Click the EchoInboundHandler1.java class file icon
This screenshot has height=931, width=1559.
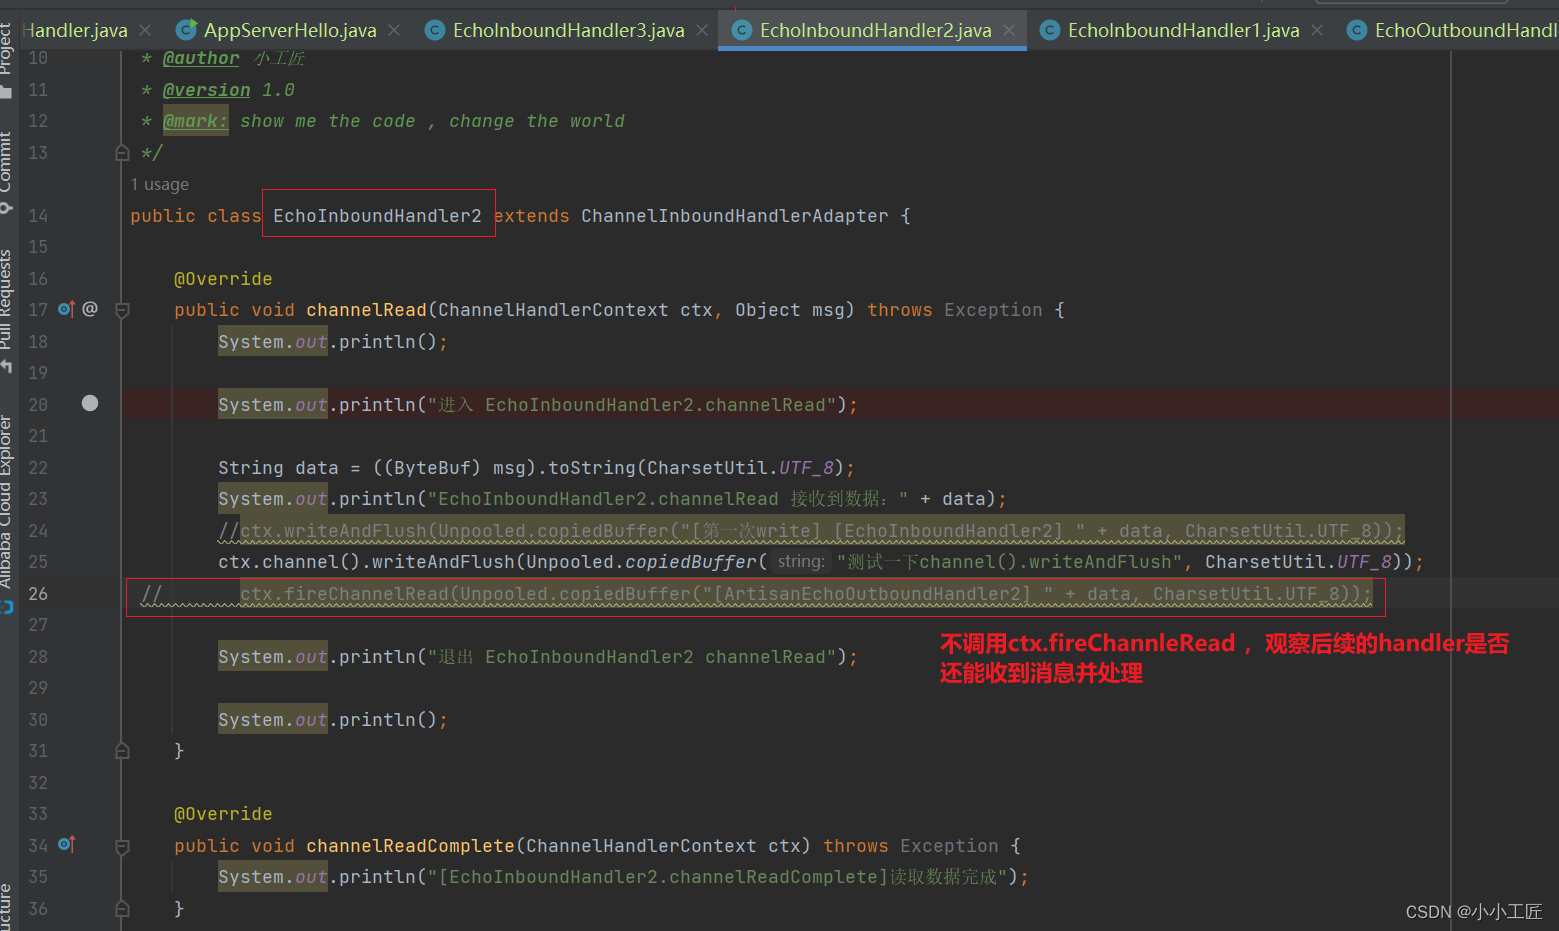point(1049,30)
